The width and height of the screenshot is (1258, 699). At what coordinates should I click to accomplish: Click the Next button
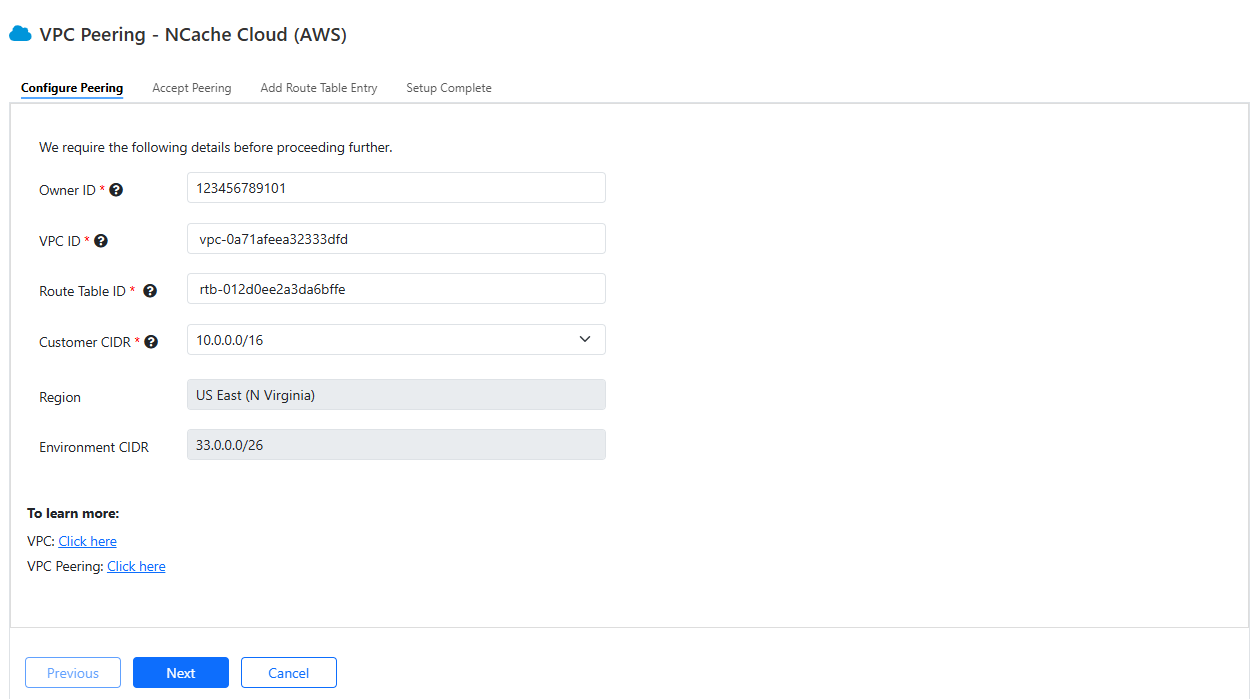tap(181, 673)
